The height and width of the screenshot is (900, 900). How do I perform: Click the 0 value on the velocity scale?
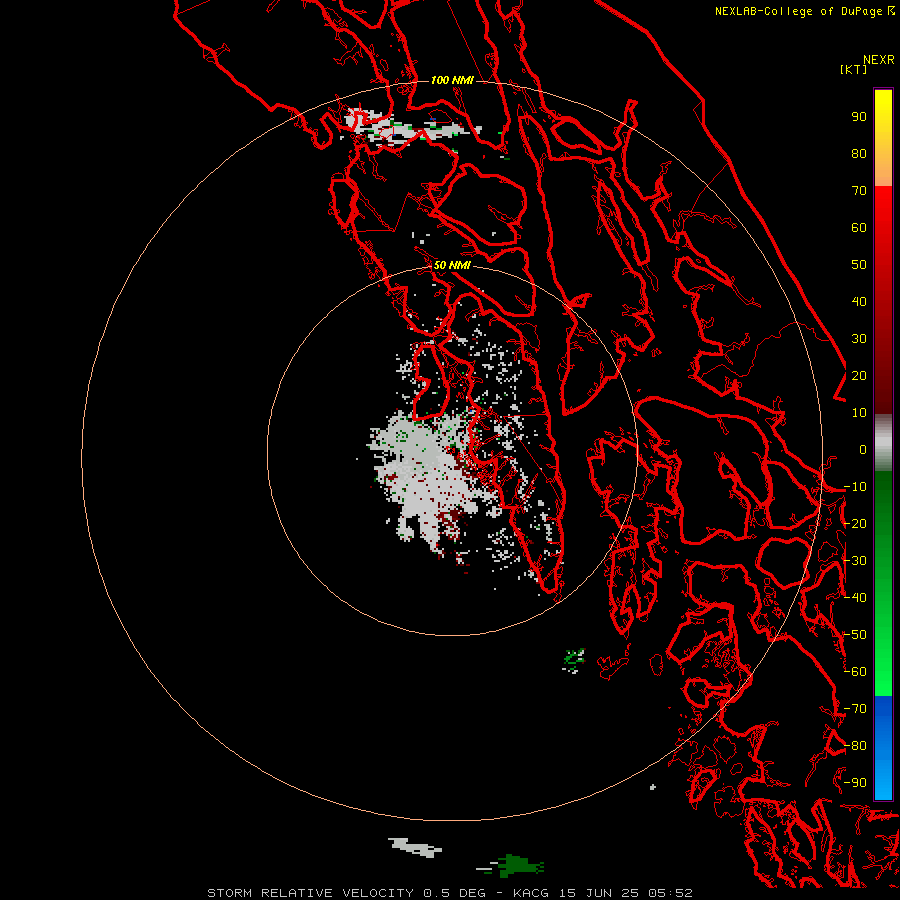pos(863,450)
